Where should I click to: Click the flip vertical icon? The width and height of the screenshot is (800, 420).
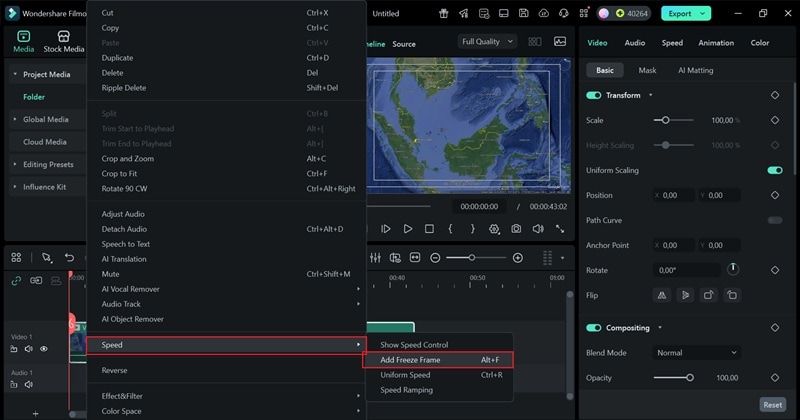(x=685, y=295)
